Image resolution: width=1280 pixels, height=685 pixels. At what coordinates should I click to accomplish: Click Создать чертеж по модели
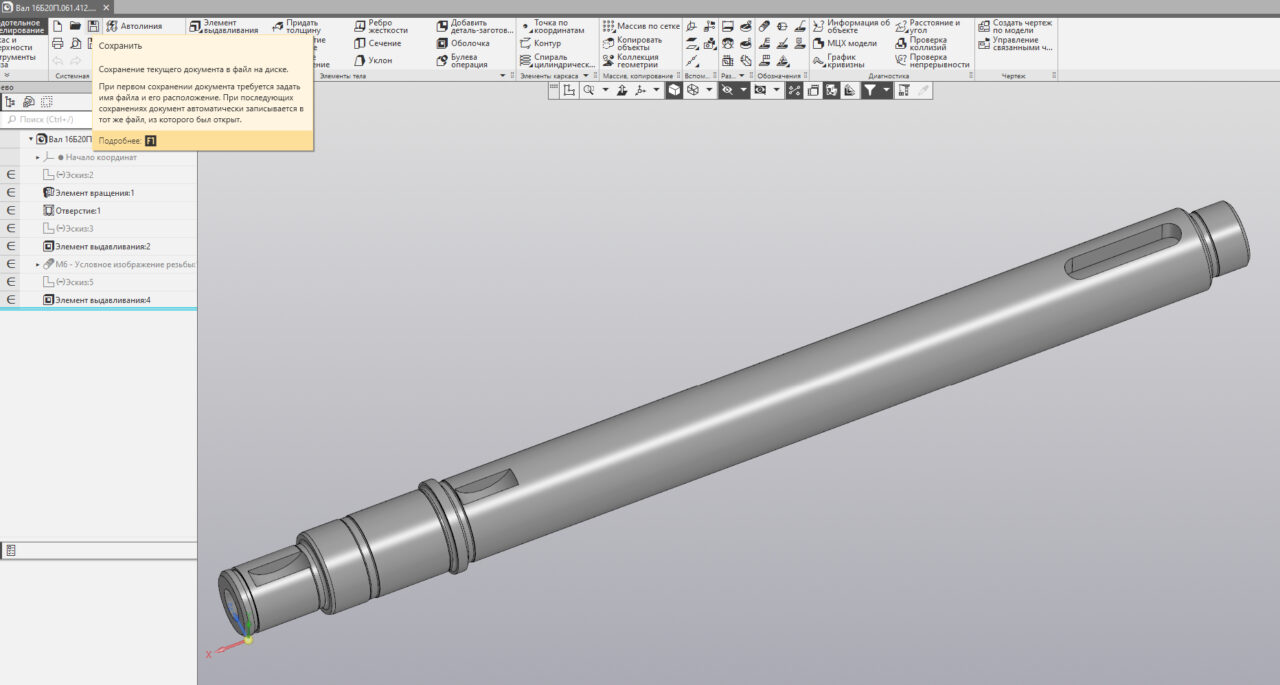pos(1015,26)
